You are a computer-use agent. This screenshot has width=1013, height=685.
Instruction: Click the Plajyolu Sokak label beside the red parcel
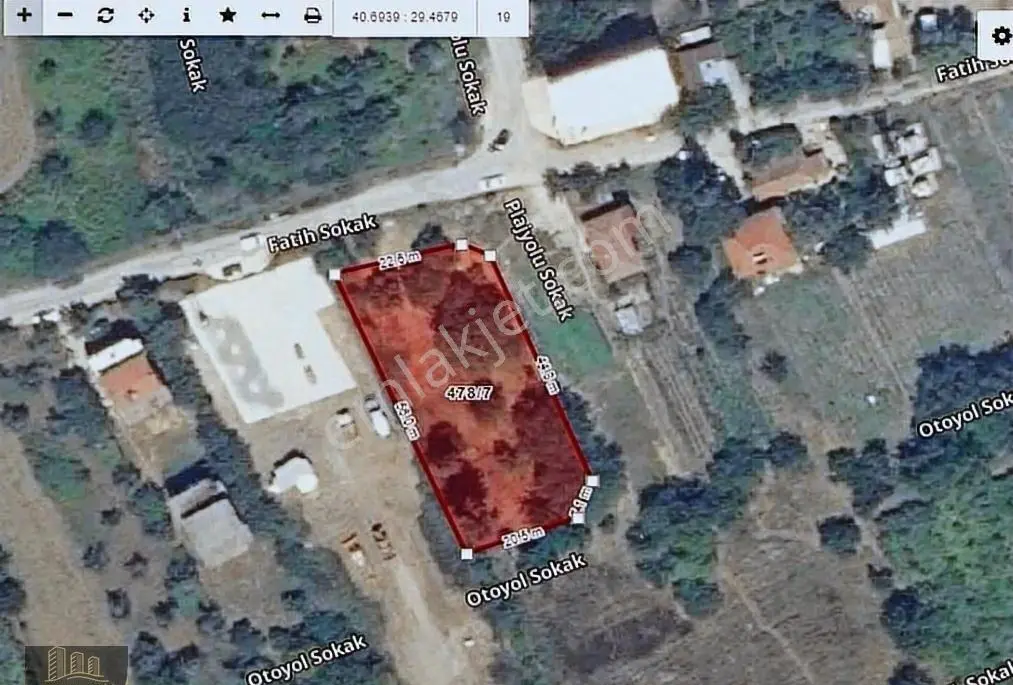pos(539,260)
